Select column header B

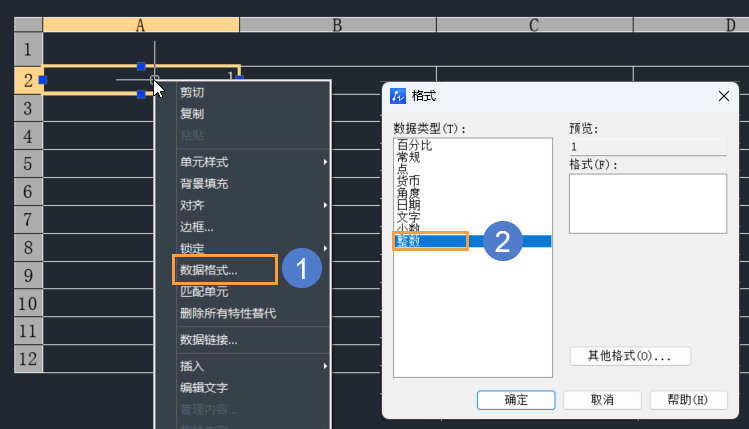pyautogui.click(x=338, y=25)
